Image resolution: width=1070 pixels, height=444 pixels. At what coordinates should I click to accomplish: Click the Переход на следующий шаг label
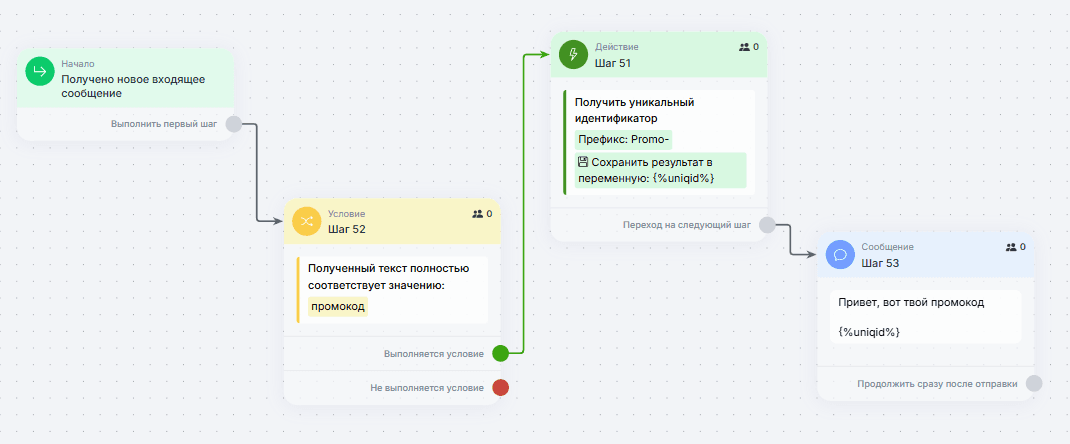pyautogui.click(x=686, y=224)
